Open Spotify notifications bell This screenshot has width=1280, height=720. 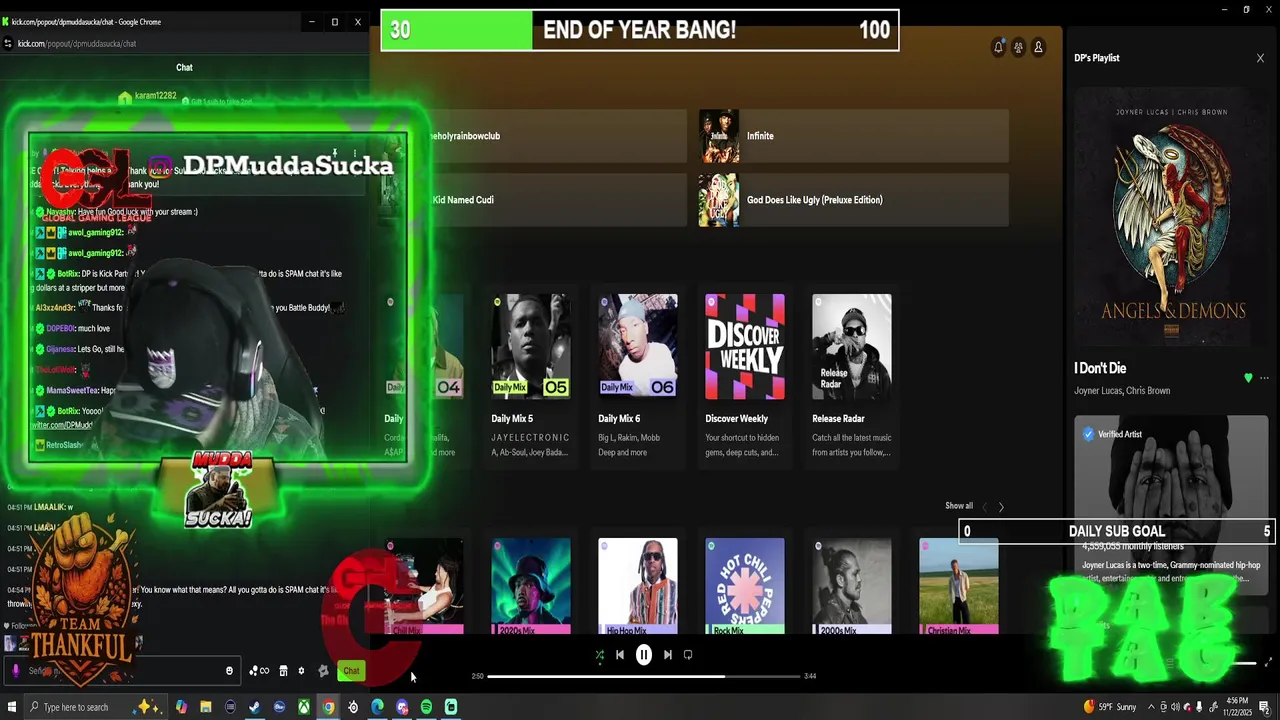click(x=998, y=47)
